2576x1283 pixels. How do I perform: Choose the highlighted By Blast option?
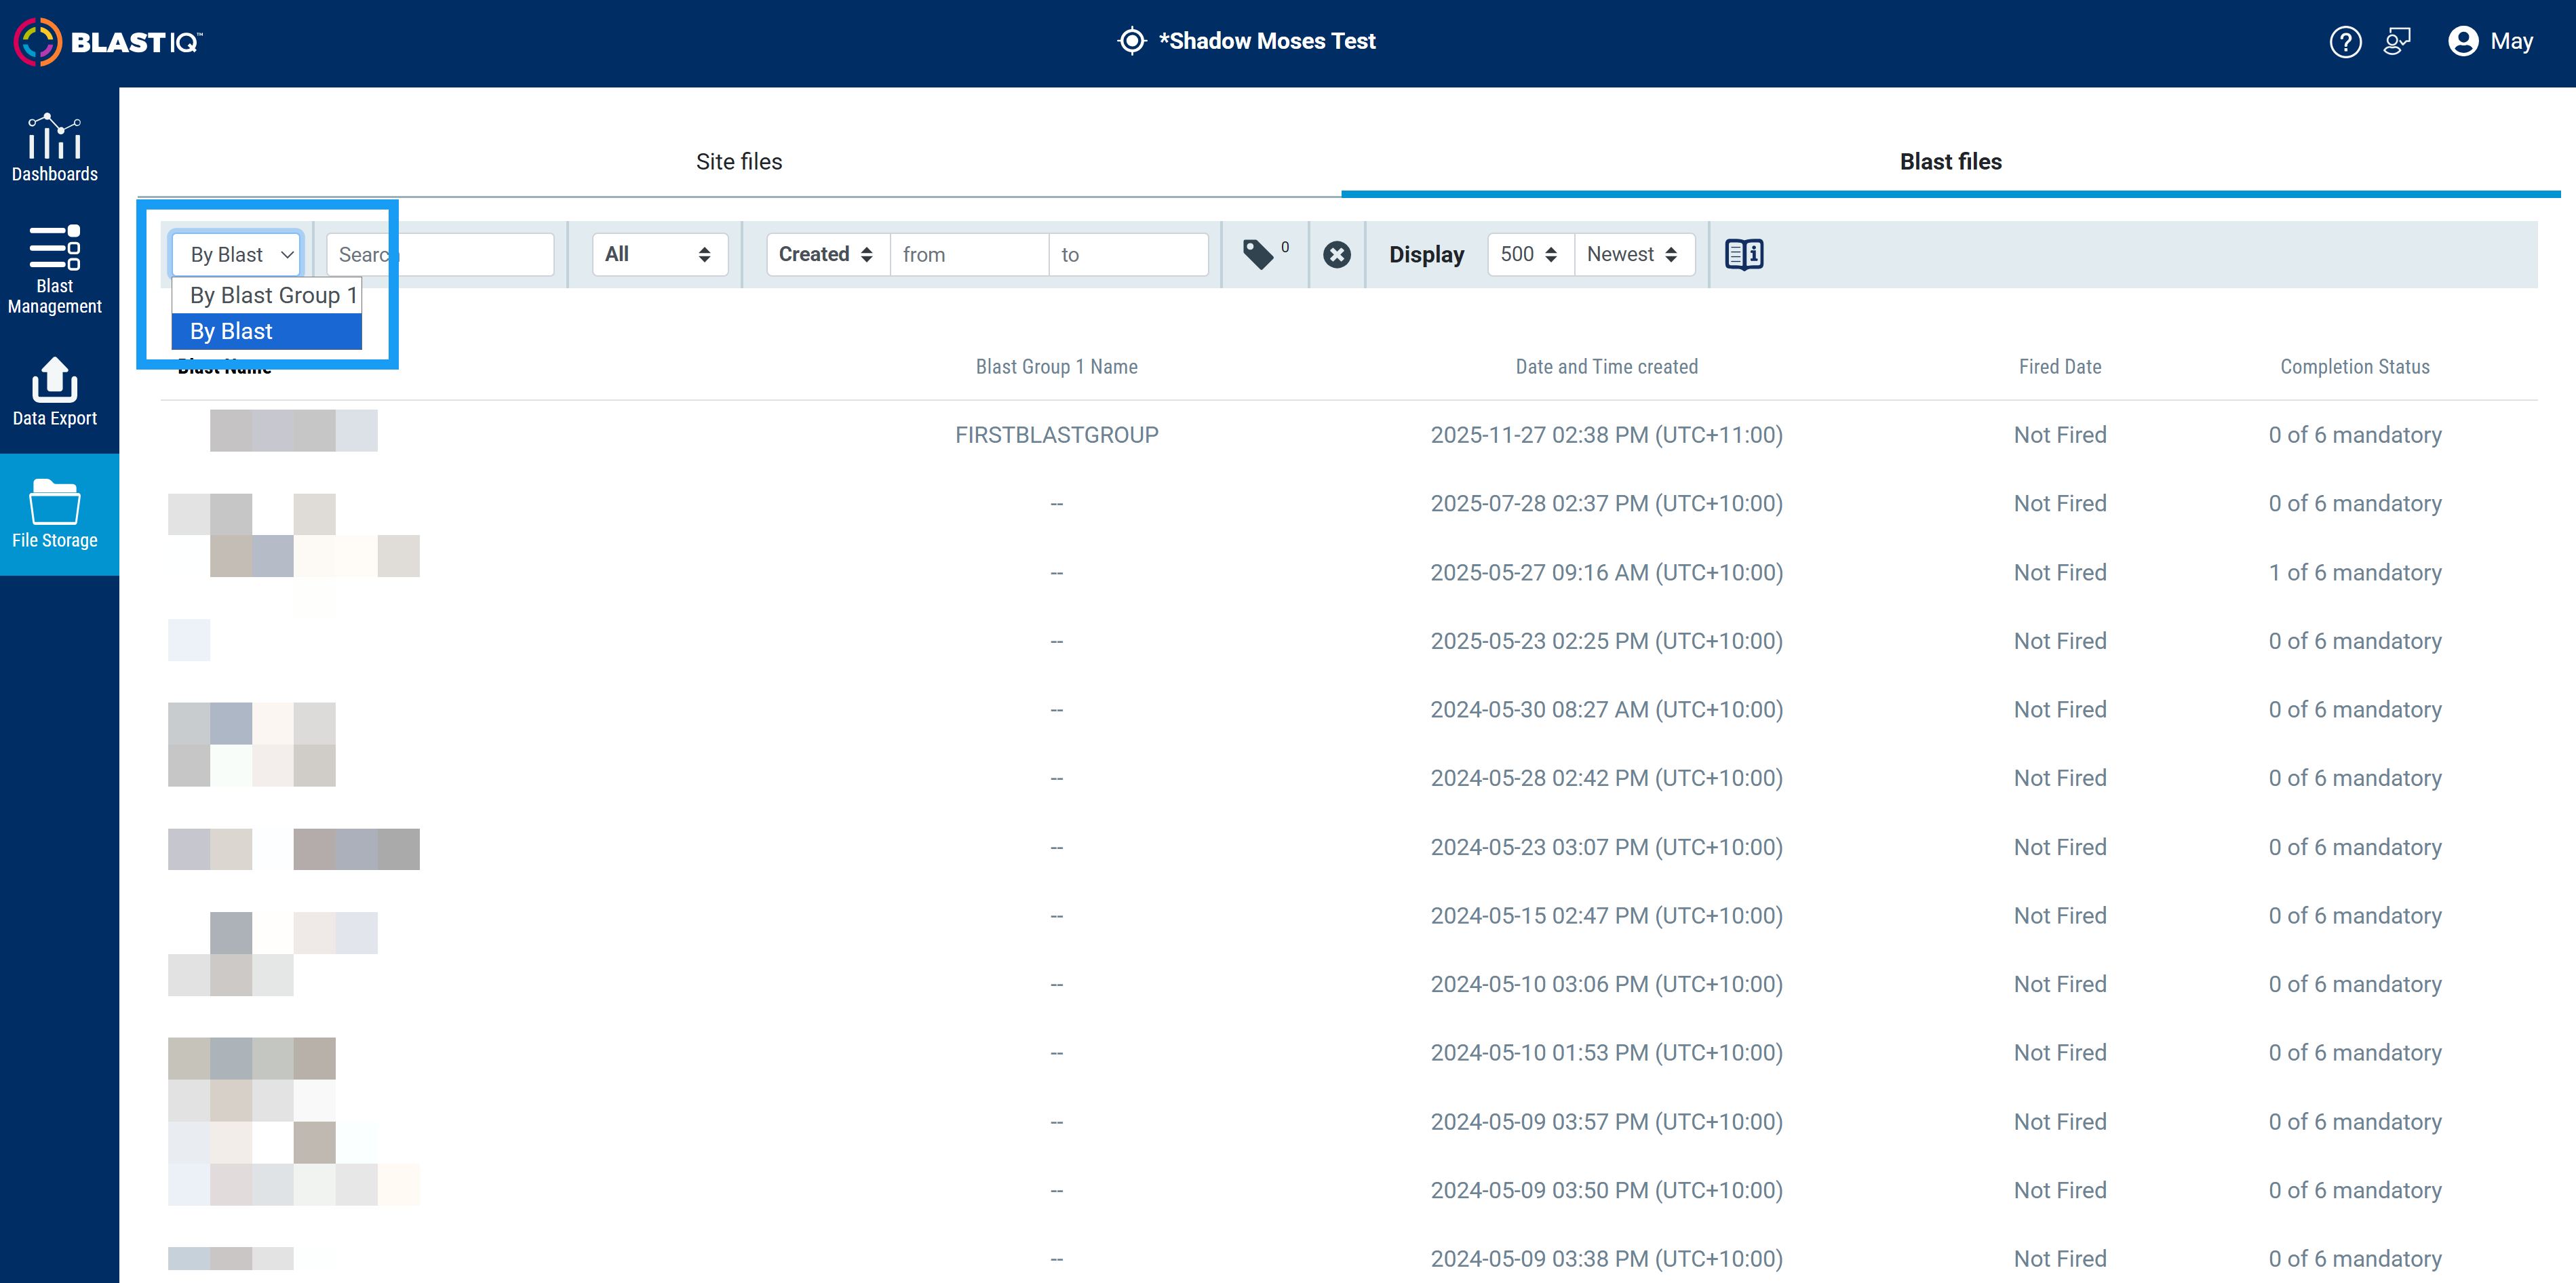coord(267,331)
